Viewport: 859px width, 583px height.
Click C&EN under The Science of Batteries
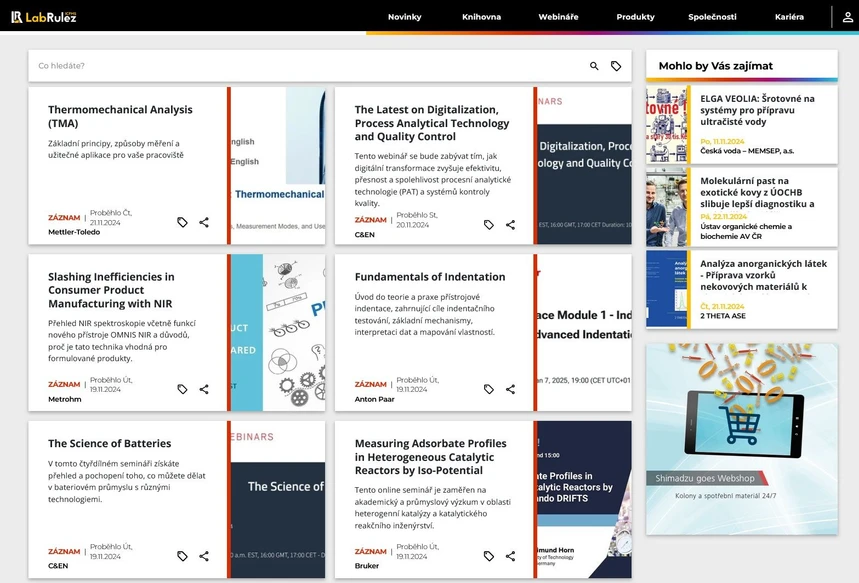58,566
